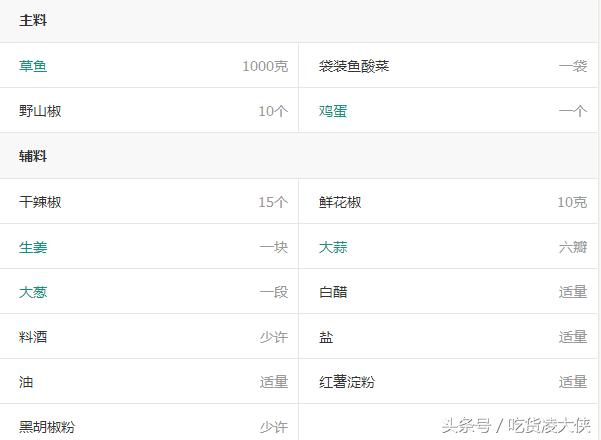The height and width of the screenshot is (440, 601).
Task: Select the 主料 section header
Action: coord(33,20)
